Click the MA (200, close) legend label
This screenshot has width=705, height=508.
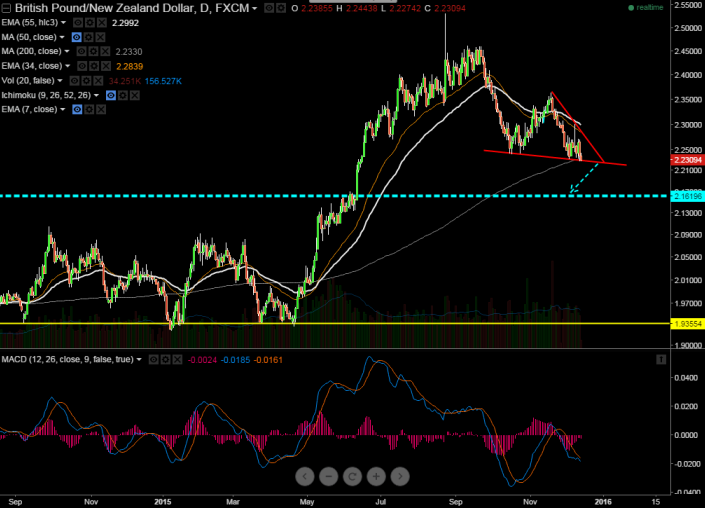click(31, 51)
